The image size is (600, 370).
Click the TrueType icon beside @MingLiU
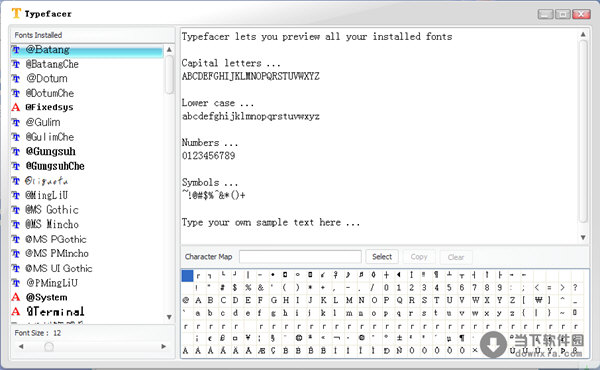coord(16,195)
